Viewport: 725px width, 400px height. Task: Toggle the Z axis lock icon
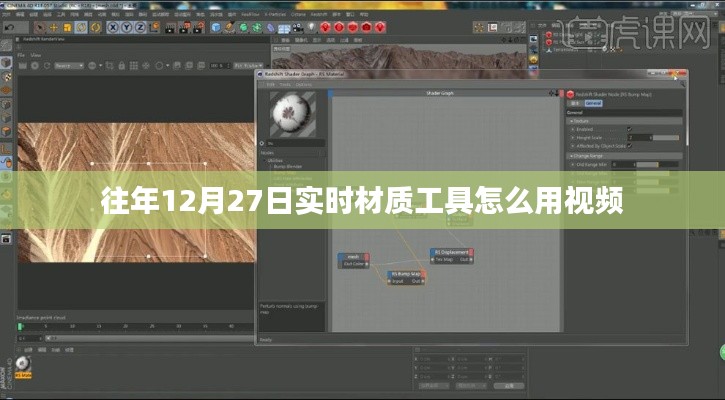(140, 27)
